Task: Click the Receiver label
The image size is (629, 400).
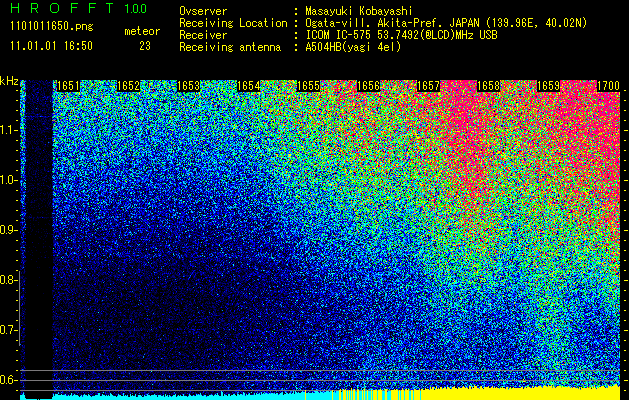Action: (203, 35)
